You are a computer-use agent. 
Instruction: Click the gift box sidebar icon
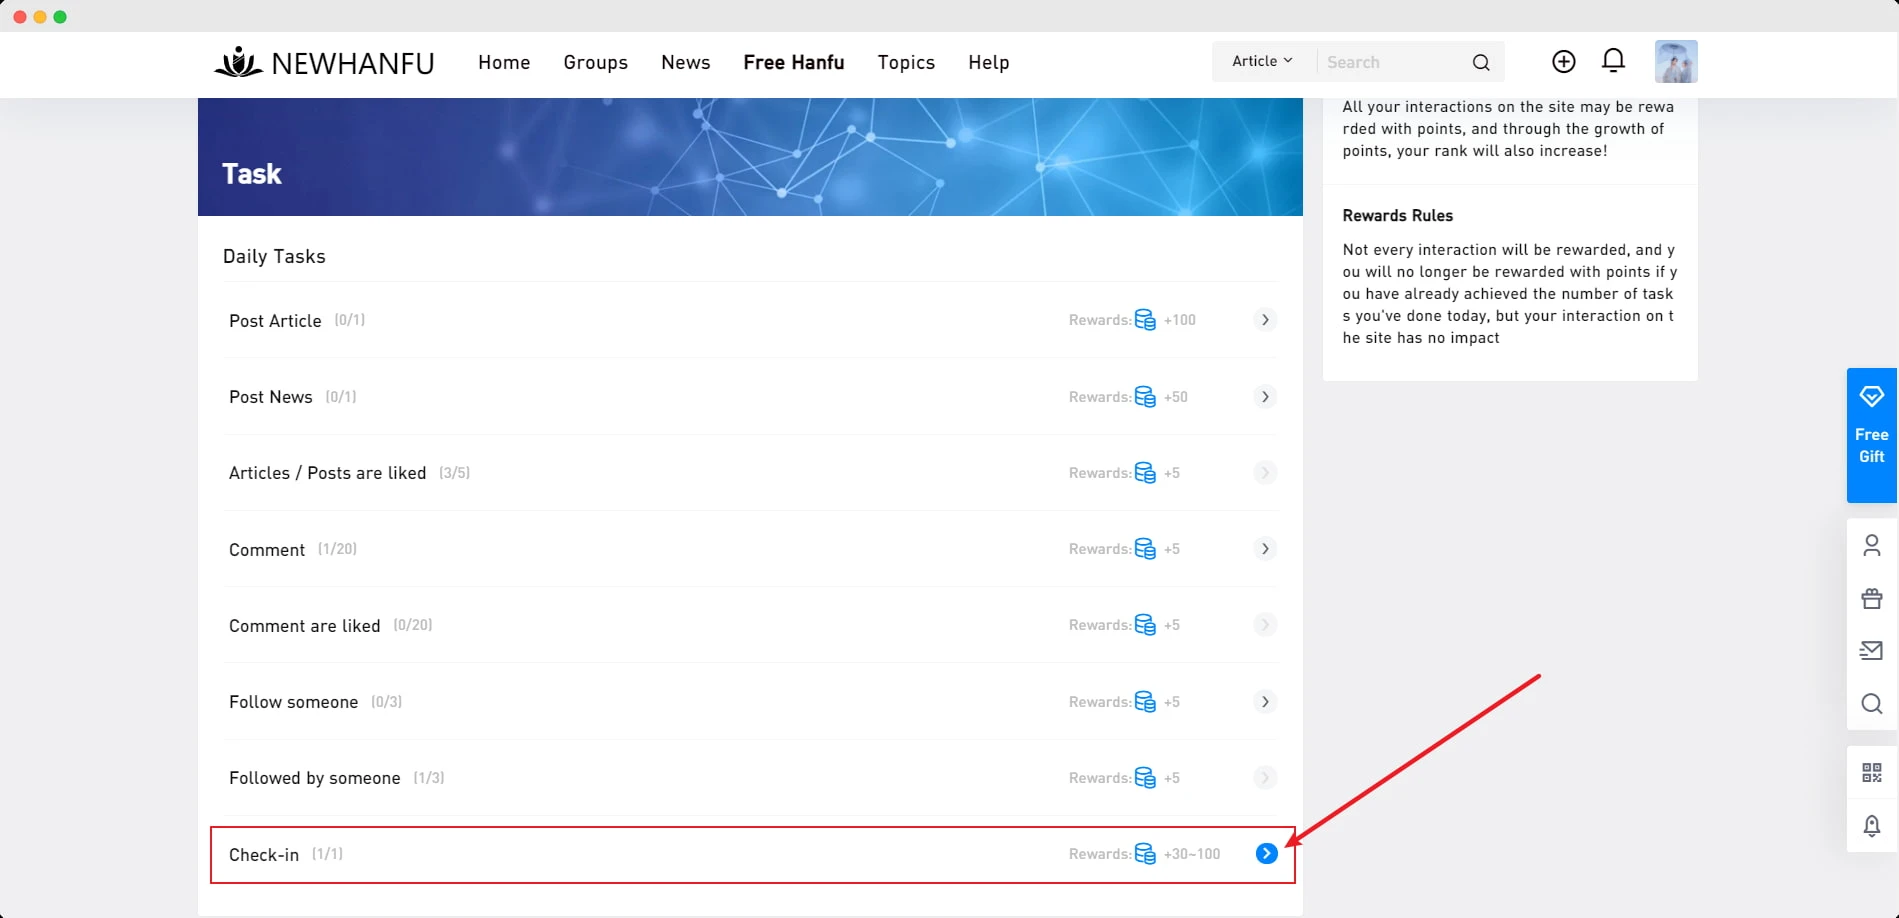click(x=1871, y=598)
